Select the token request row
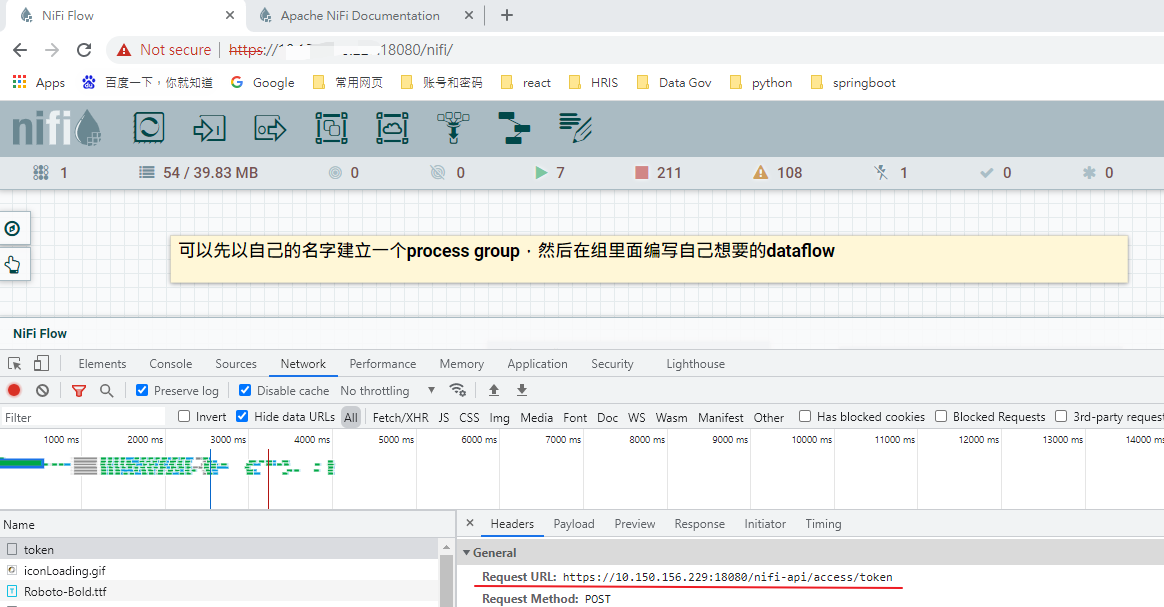The image size is (1164, 607). tap(220, 549)
